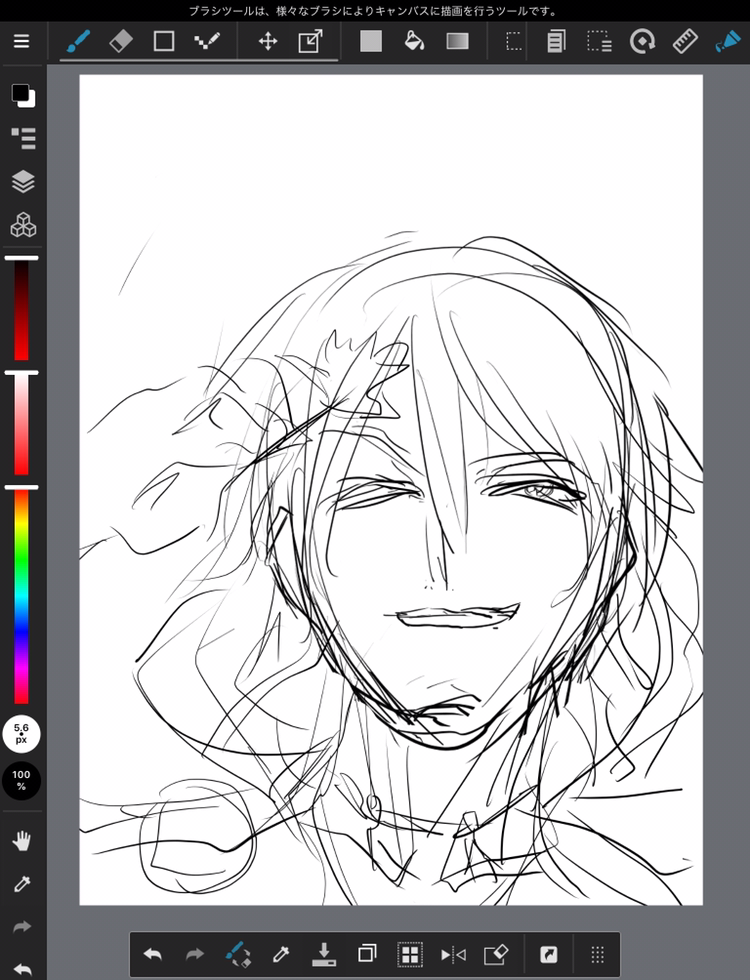Flip the canvas horizontally
This screenshot has width=750, height=980.
(x=452, y=954)
